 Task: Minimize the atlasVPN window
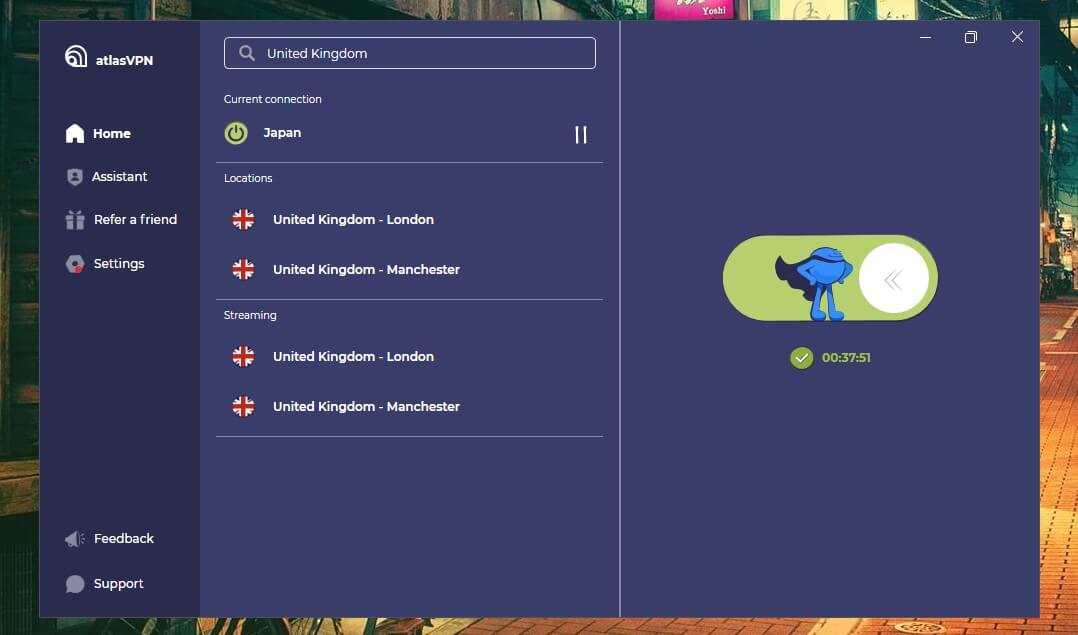pos(925,37)
